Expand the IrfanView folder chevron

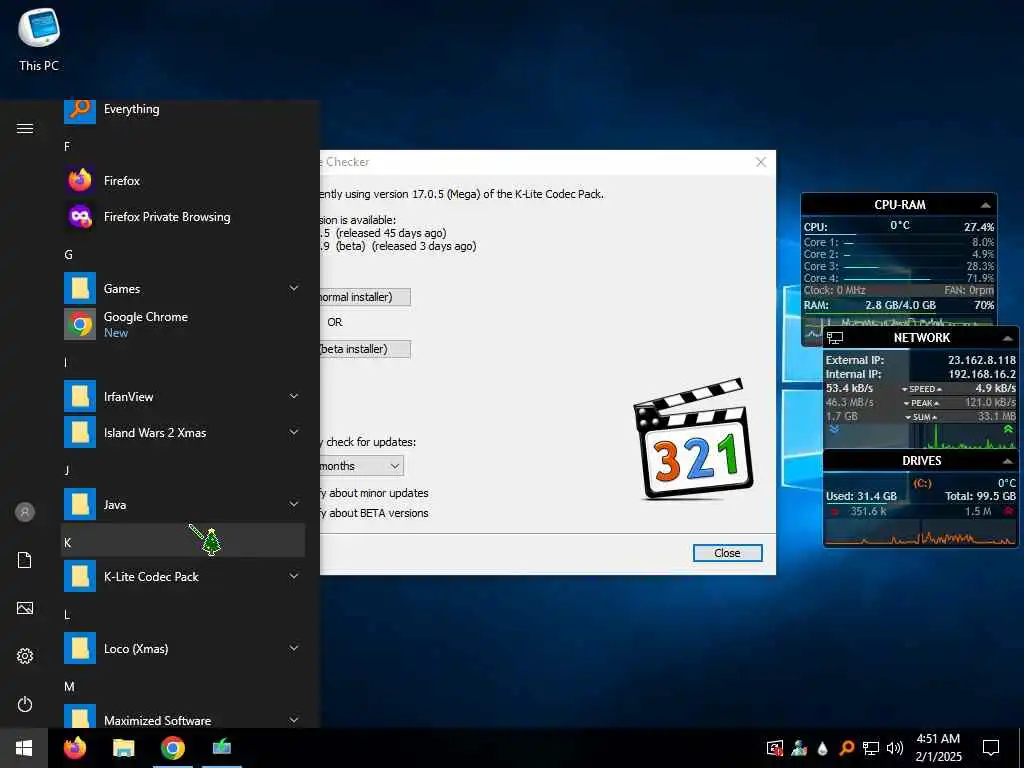click(x=294, y=396)
